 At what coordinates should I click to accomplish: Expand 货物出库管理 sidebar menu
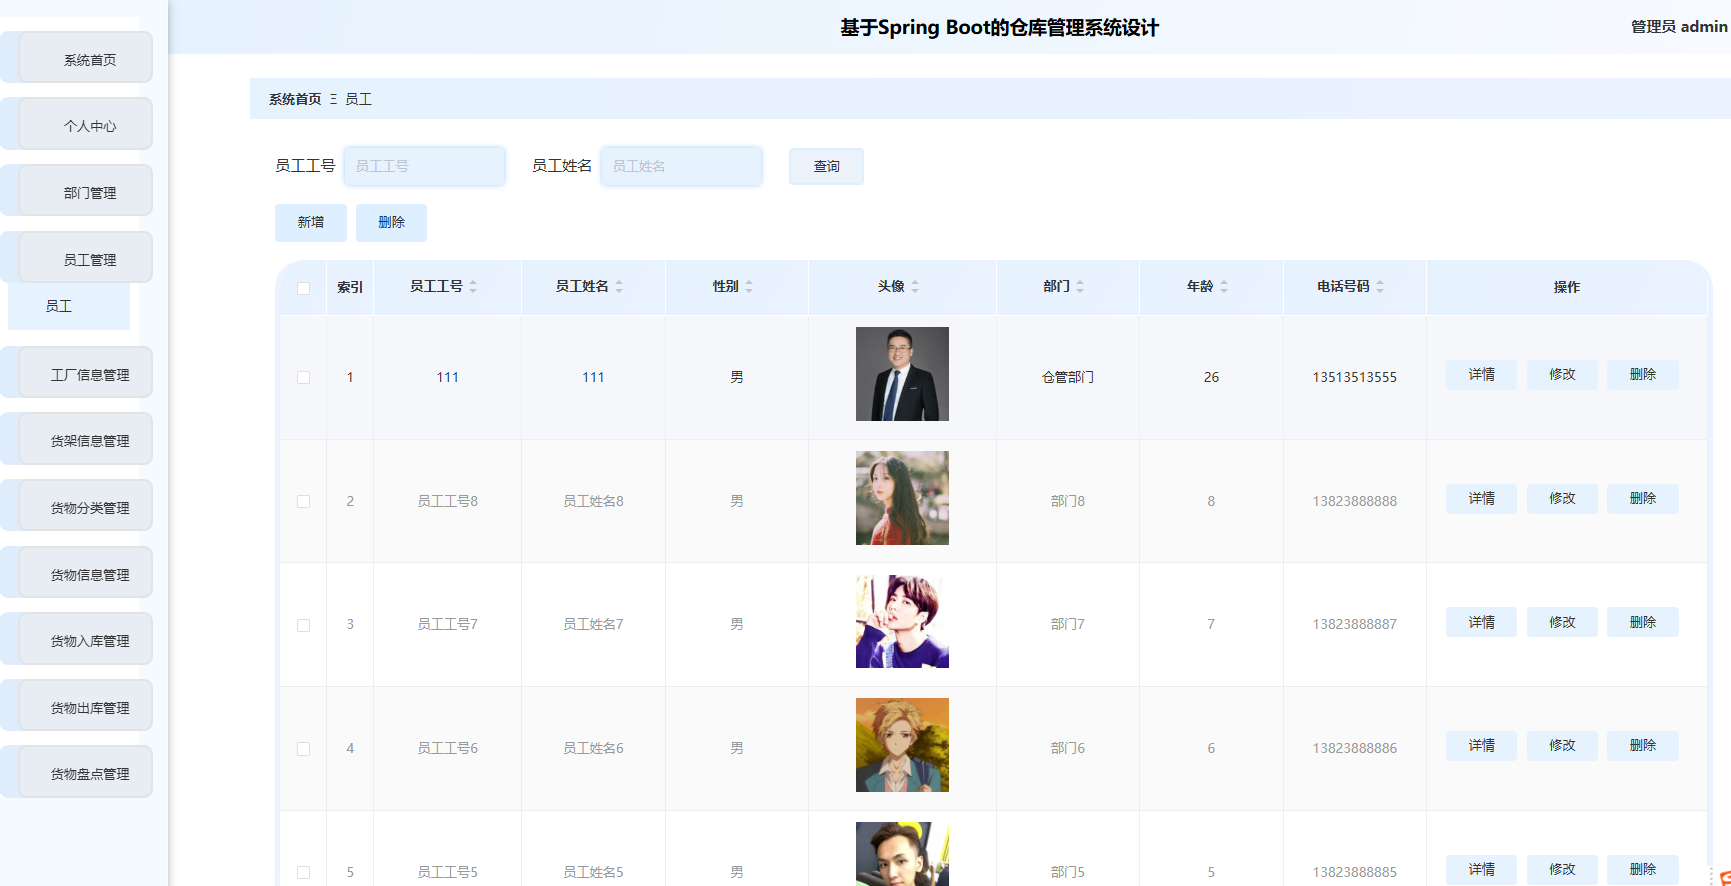tap(86, 705)
